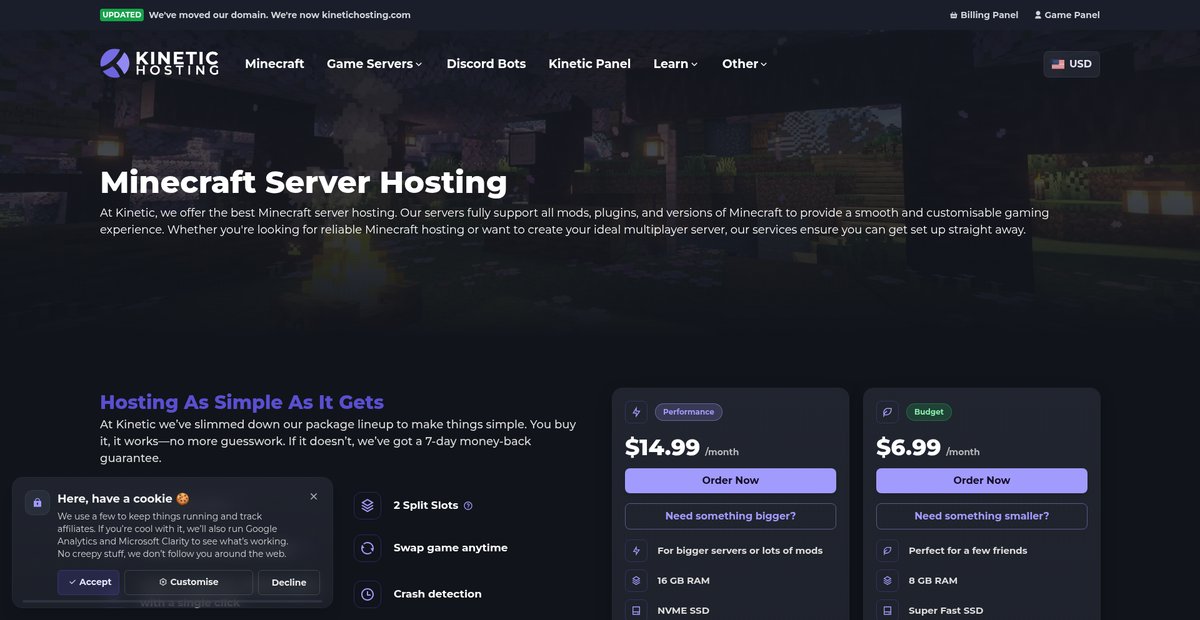Expand the Other dropdown menu

pyautogui.click(x=745, y=64)
